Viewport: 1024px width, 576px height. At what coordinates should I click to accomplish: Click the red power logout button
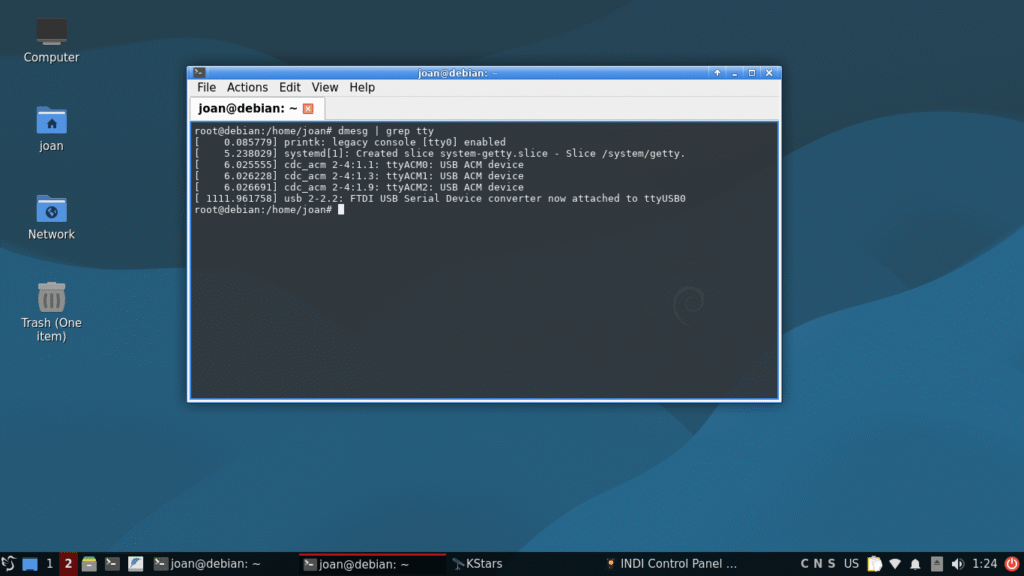(1010, 564)
